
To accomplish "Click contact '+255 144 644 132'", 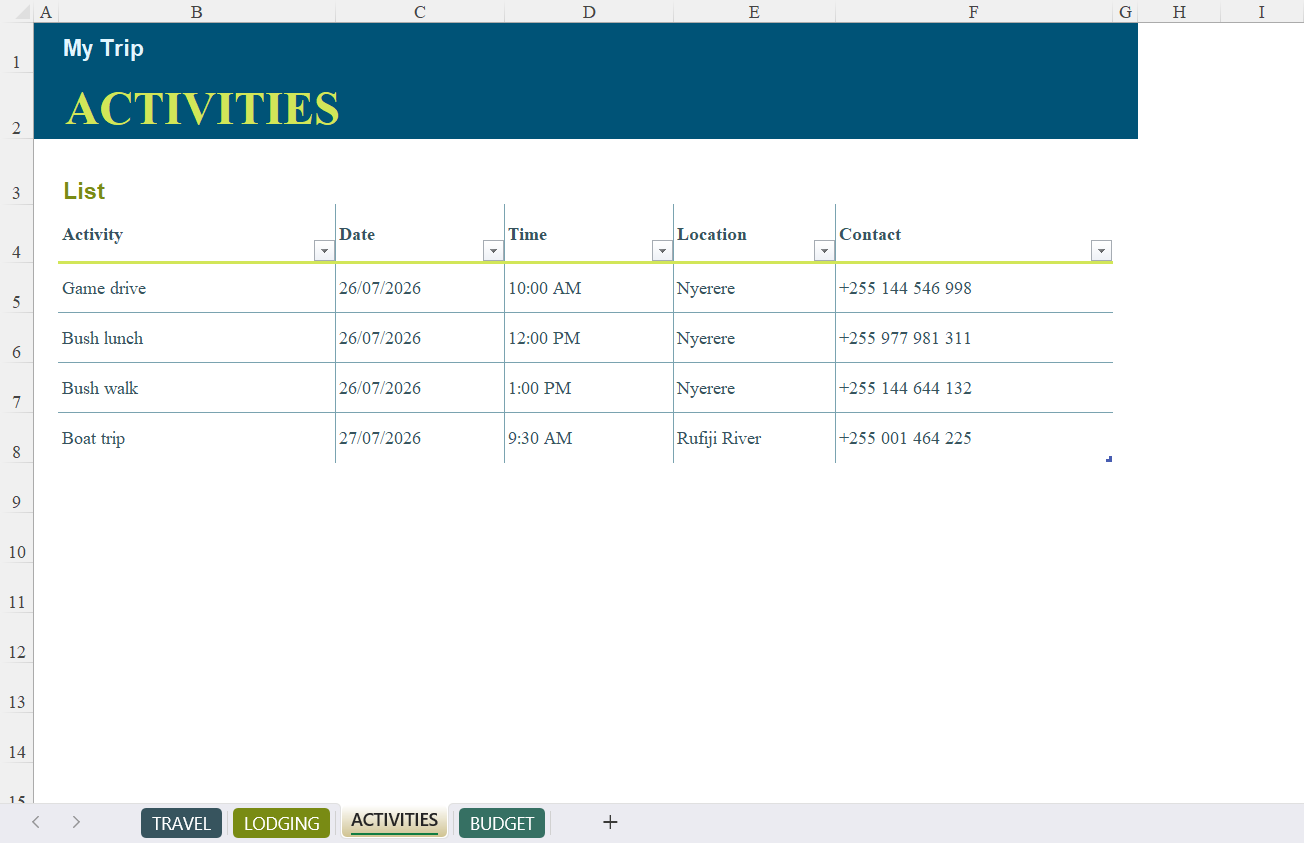I will coord(974,388).
